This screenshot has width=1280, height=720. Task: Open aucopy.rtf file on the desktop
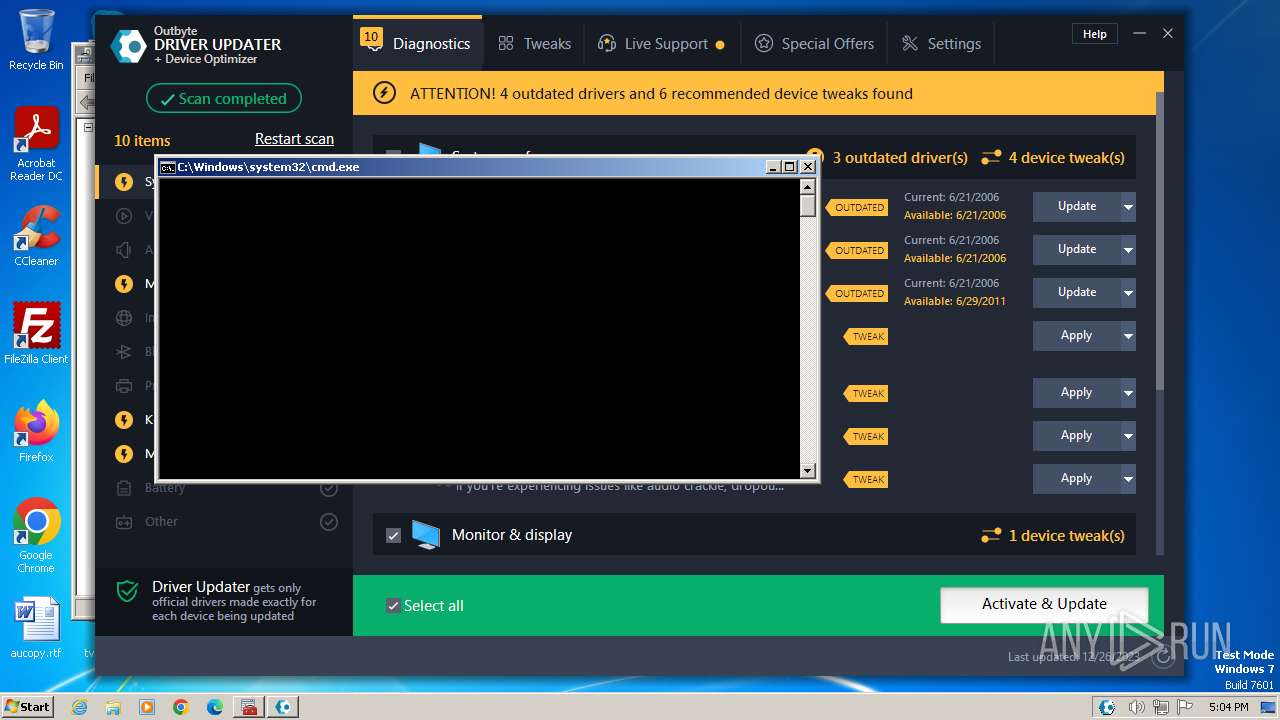(x=36, y=628)
